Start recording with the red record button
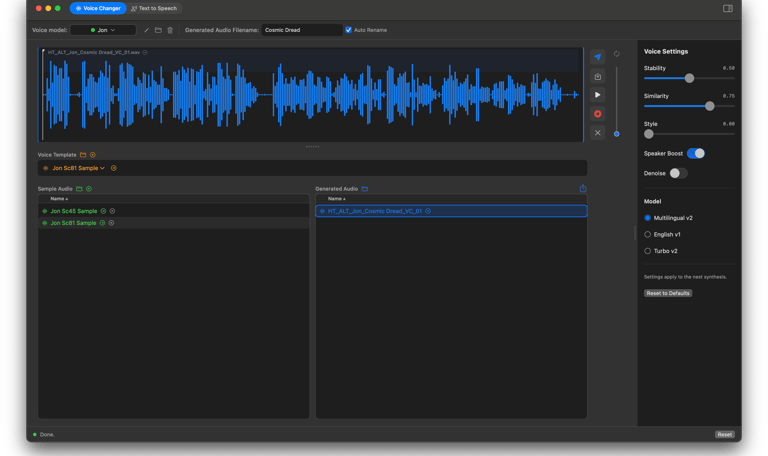 (x=597, y=114)
